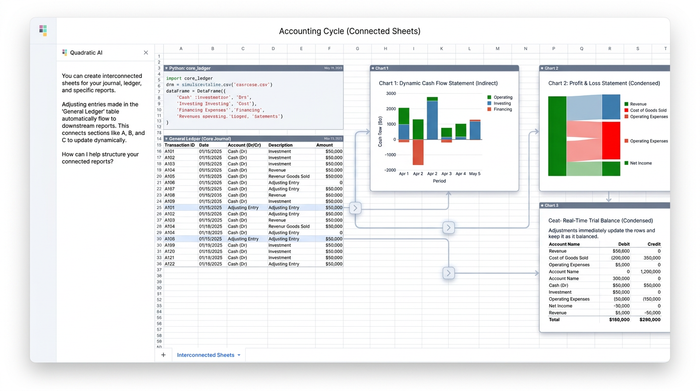The height and width of the screenshot is (391, 700).
Task: Click the chevron button on the connector leading to Chart 2
Action: pos(449,228)
